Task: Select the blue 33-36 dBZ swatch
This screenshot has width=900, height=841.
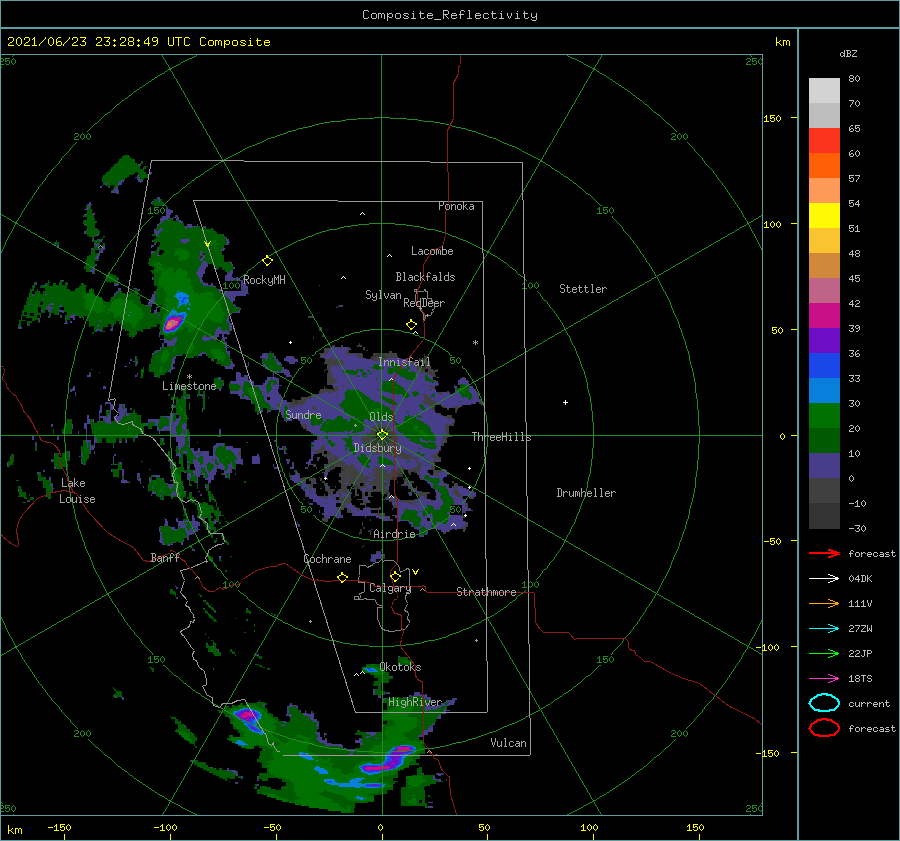Action: click(824, 366)
